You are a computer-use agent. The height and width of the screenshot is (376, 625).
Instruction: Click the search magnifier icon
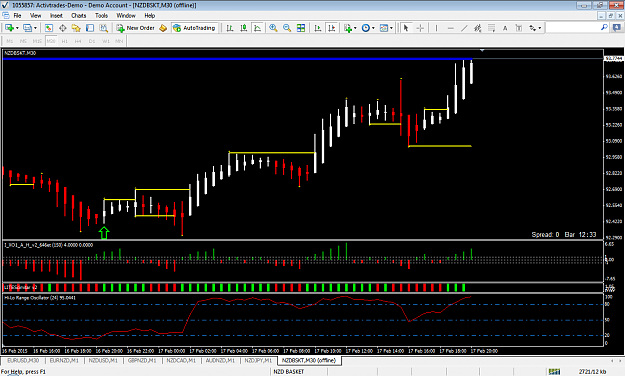604,27
